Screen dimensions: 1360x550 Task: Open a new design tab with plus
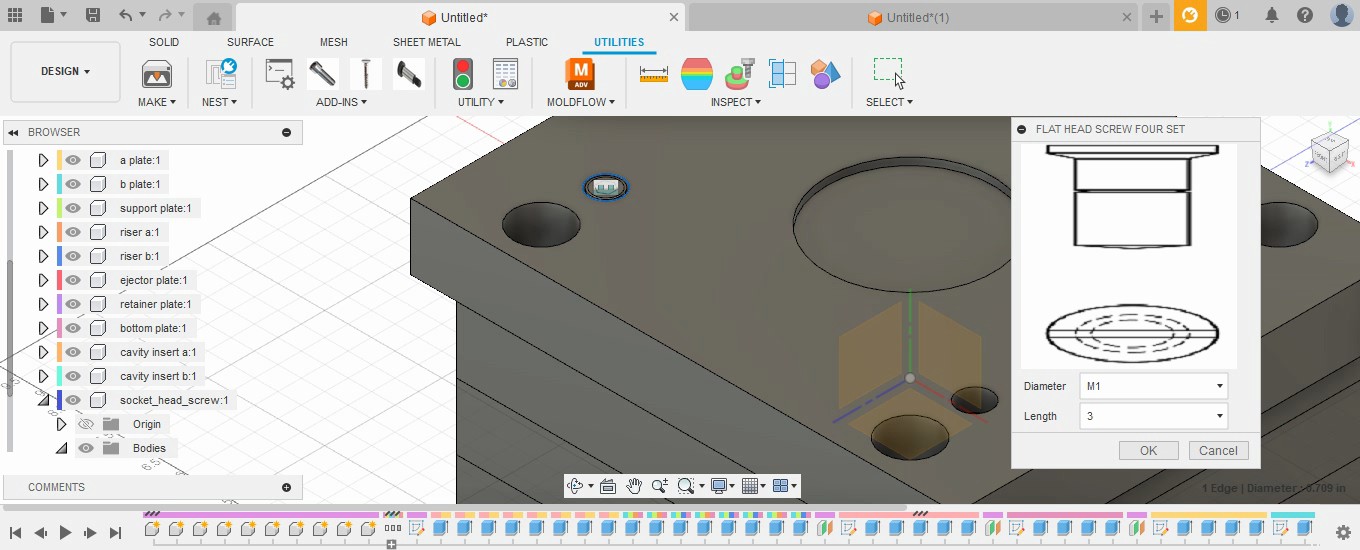click(x=1156, y=16)
